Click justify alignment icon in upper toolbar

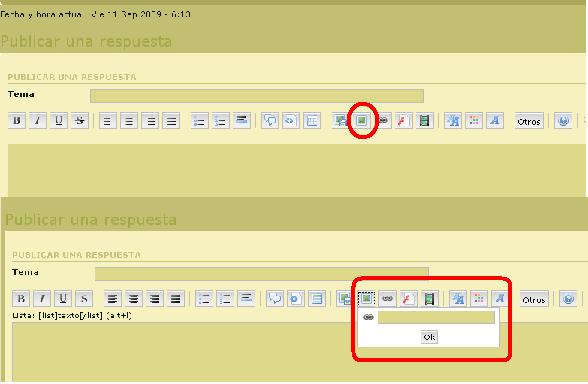171,121
